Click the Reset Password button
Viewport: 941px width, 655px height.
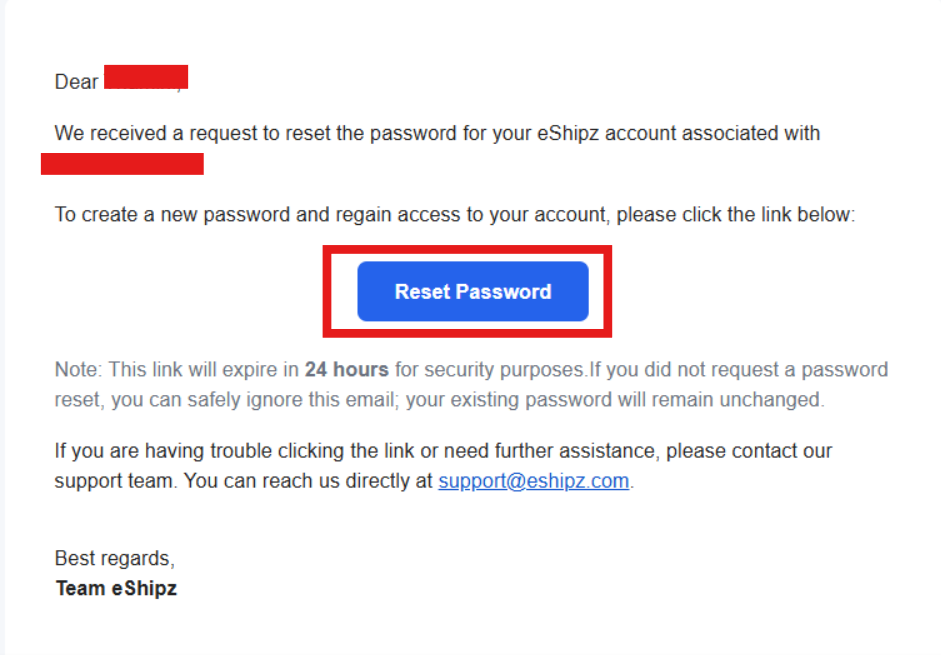472,292
